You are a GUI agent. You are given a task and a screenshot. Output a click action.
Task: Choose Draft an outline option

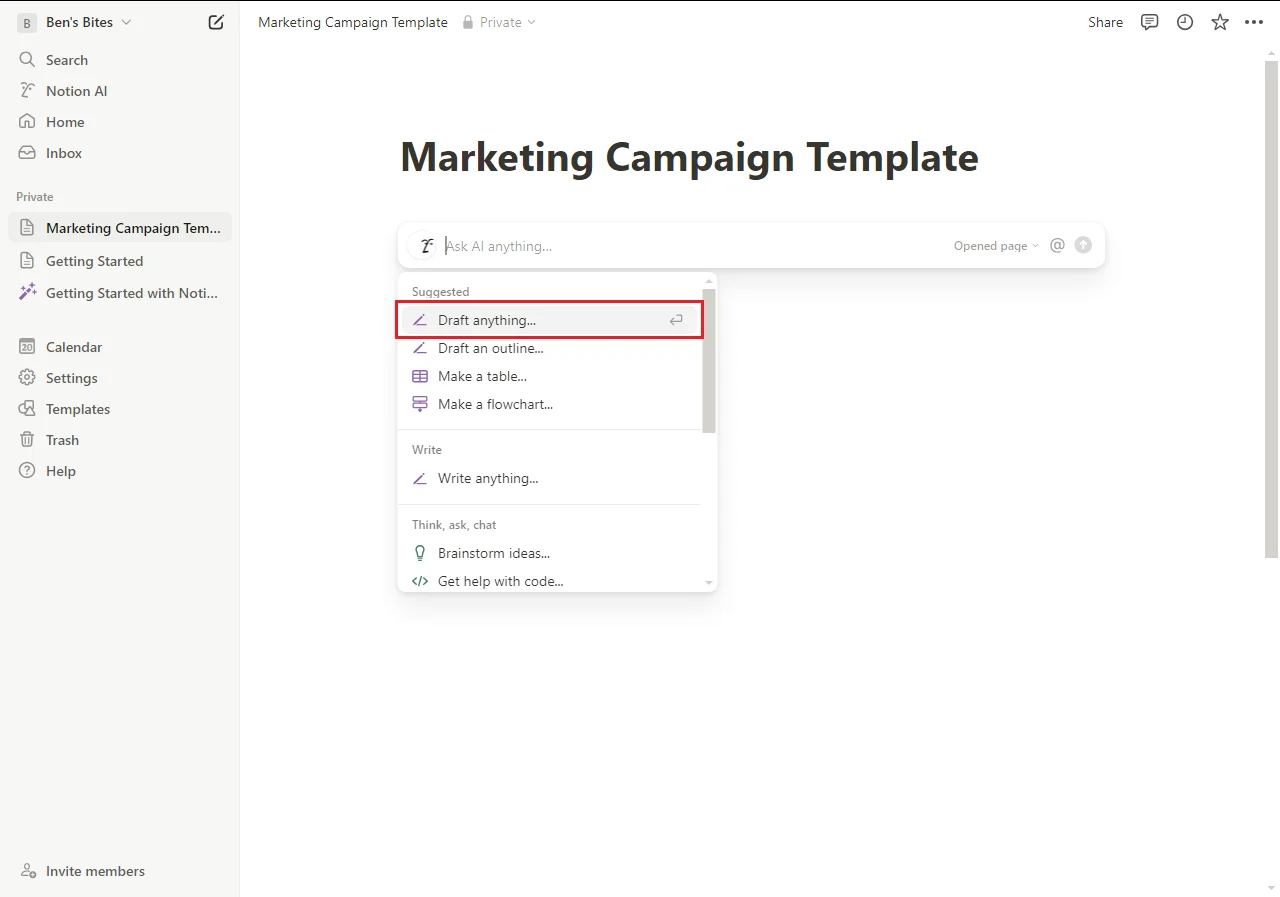[550, 348]
